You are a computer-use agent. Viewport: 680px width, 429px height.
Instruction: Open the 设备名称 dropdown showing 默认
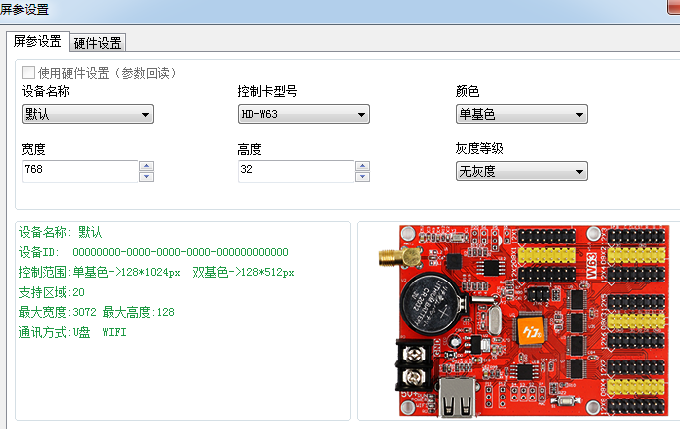pos(87,114)
